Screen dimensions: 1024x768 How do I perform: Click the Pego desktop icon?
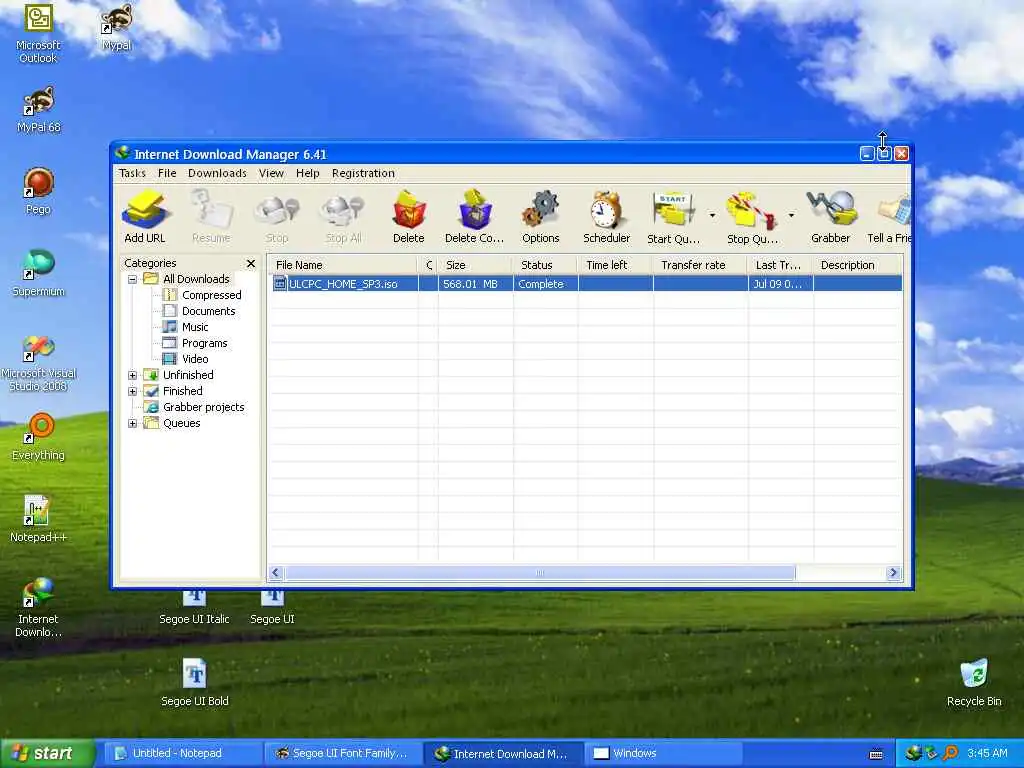[38, 191]
